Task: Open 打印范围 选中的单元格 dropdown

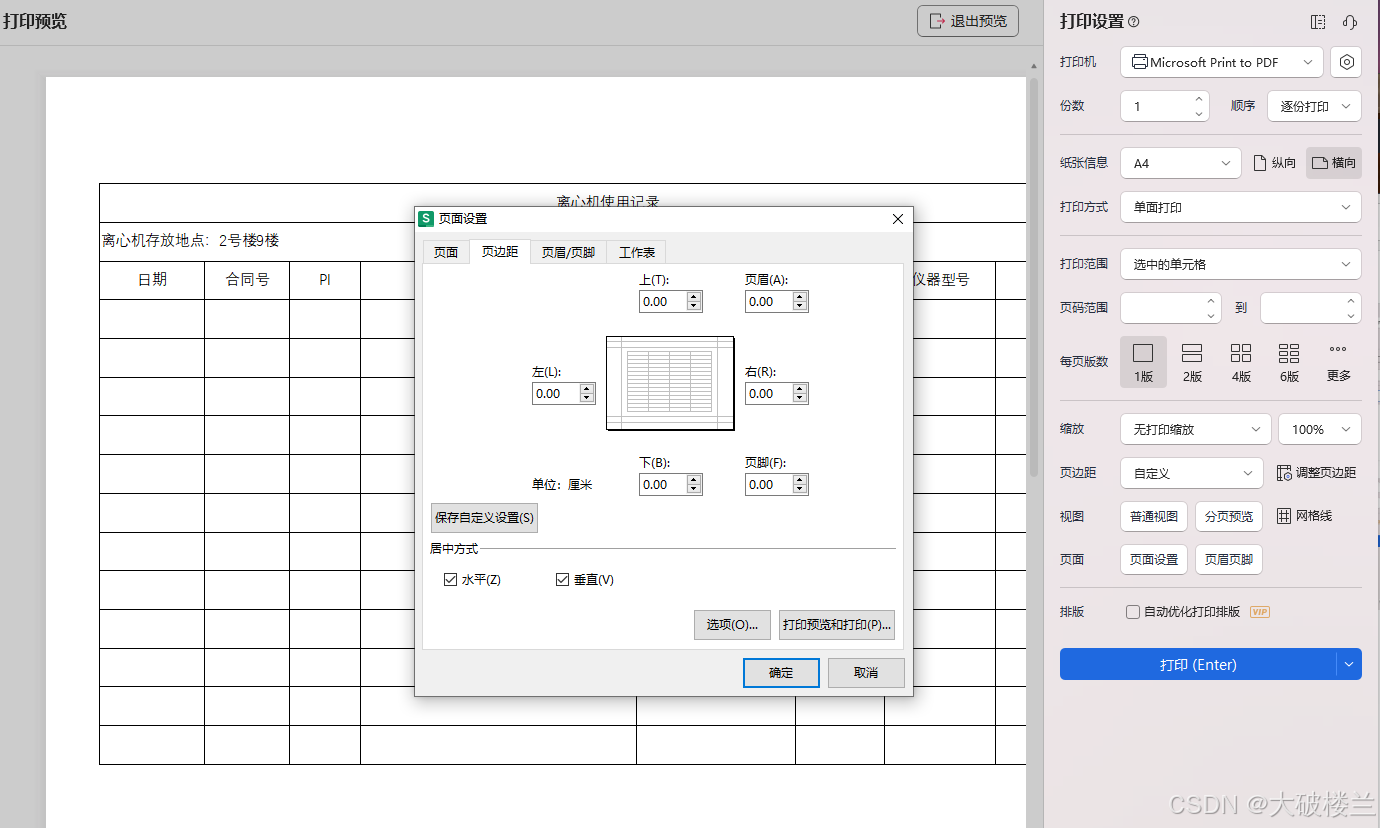Action: pos(1240,264)
